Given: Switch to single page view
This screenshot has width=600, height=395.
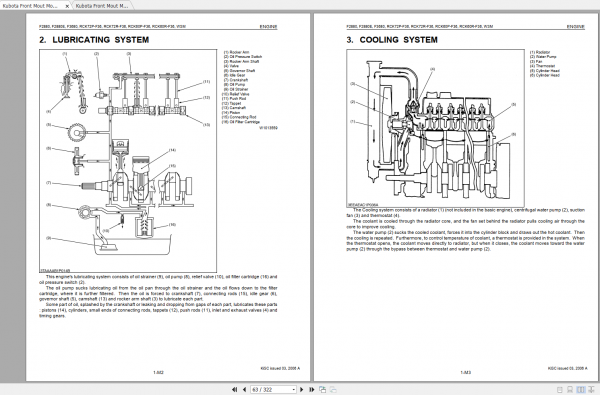Looking at the screenshot, I should (560, 390).
